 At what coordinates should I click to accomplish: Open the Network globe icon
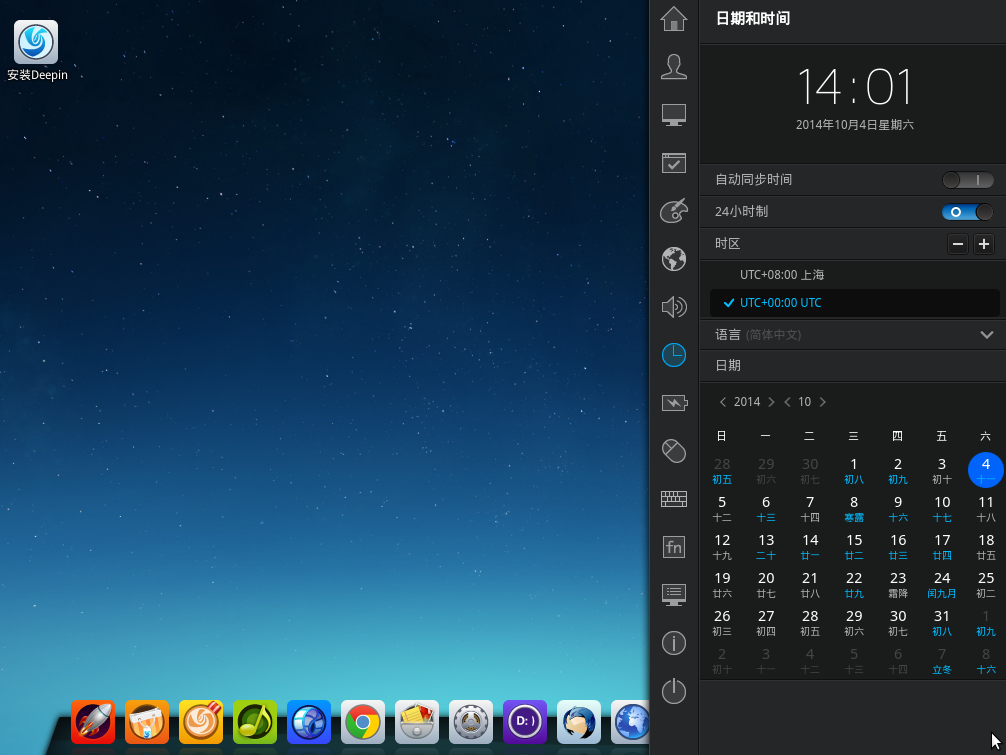[x=674, y=259]
